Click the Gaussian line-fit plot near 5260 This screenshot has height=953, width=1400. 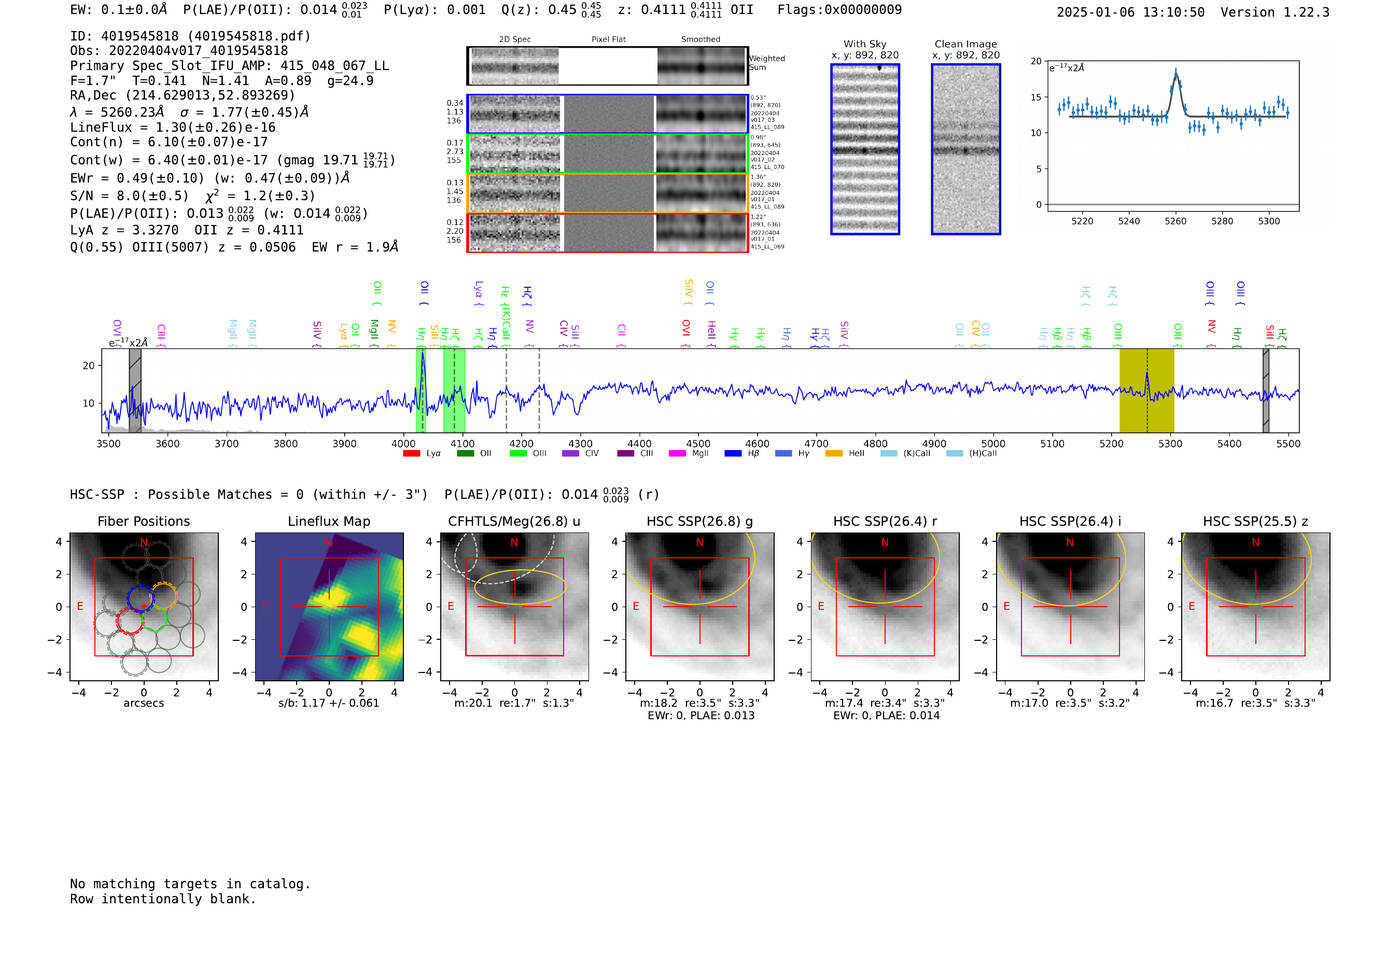click(x=1173, y=136)
